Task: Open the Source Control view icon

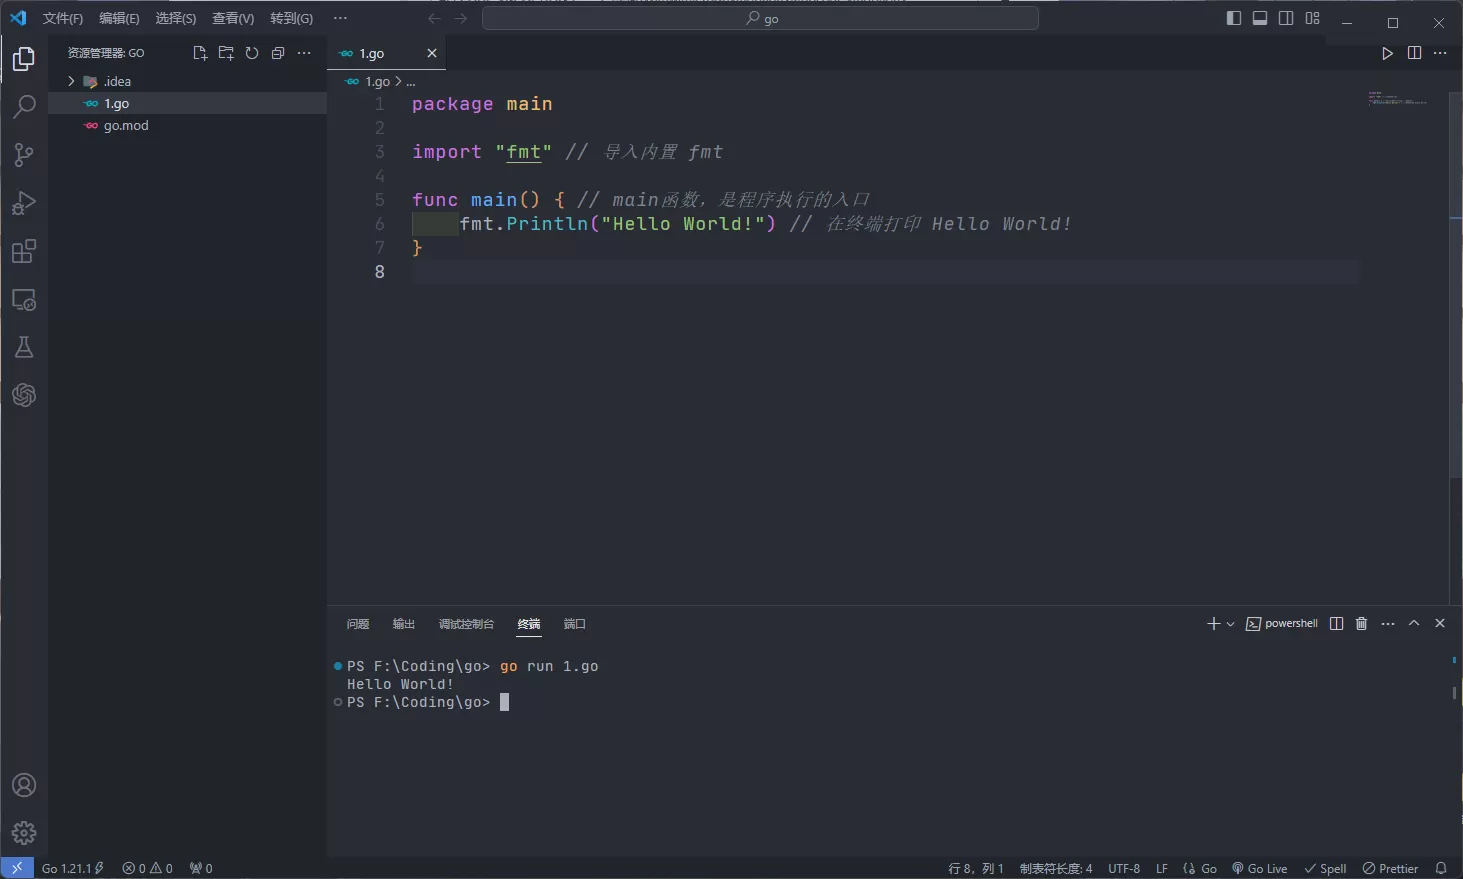Action: pyautogui.click(x=24, y=155)
